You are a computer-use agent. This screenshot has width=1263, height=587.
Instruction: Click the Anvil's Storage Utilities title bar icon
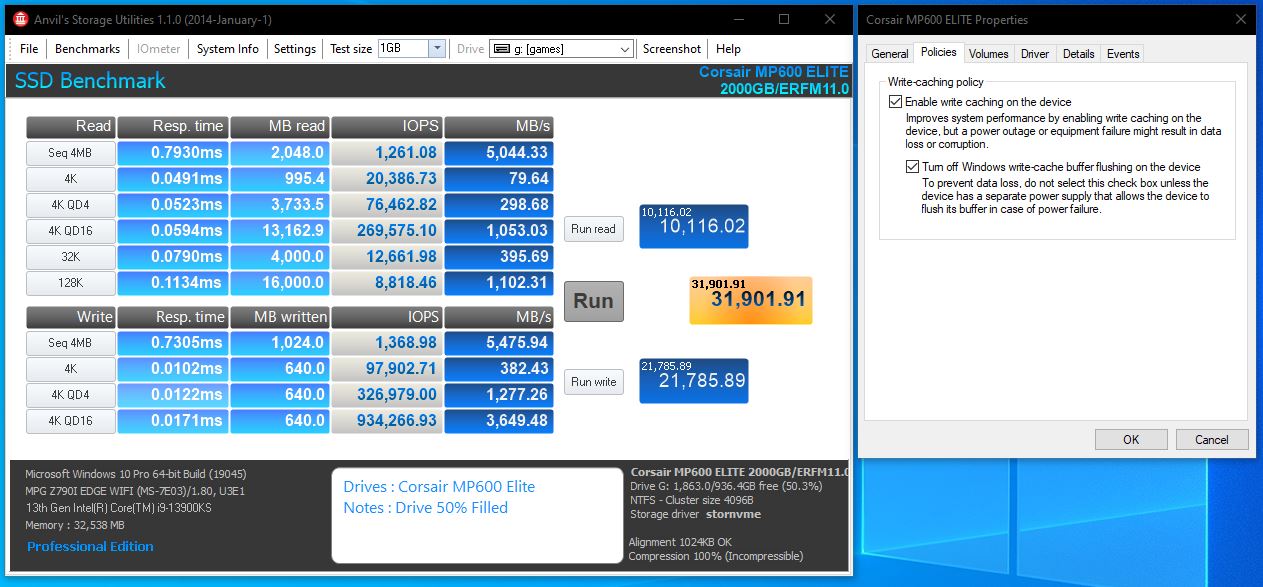[18, 20]
